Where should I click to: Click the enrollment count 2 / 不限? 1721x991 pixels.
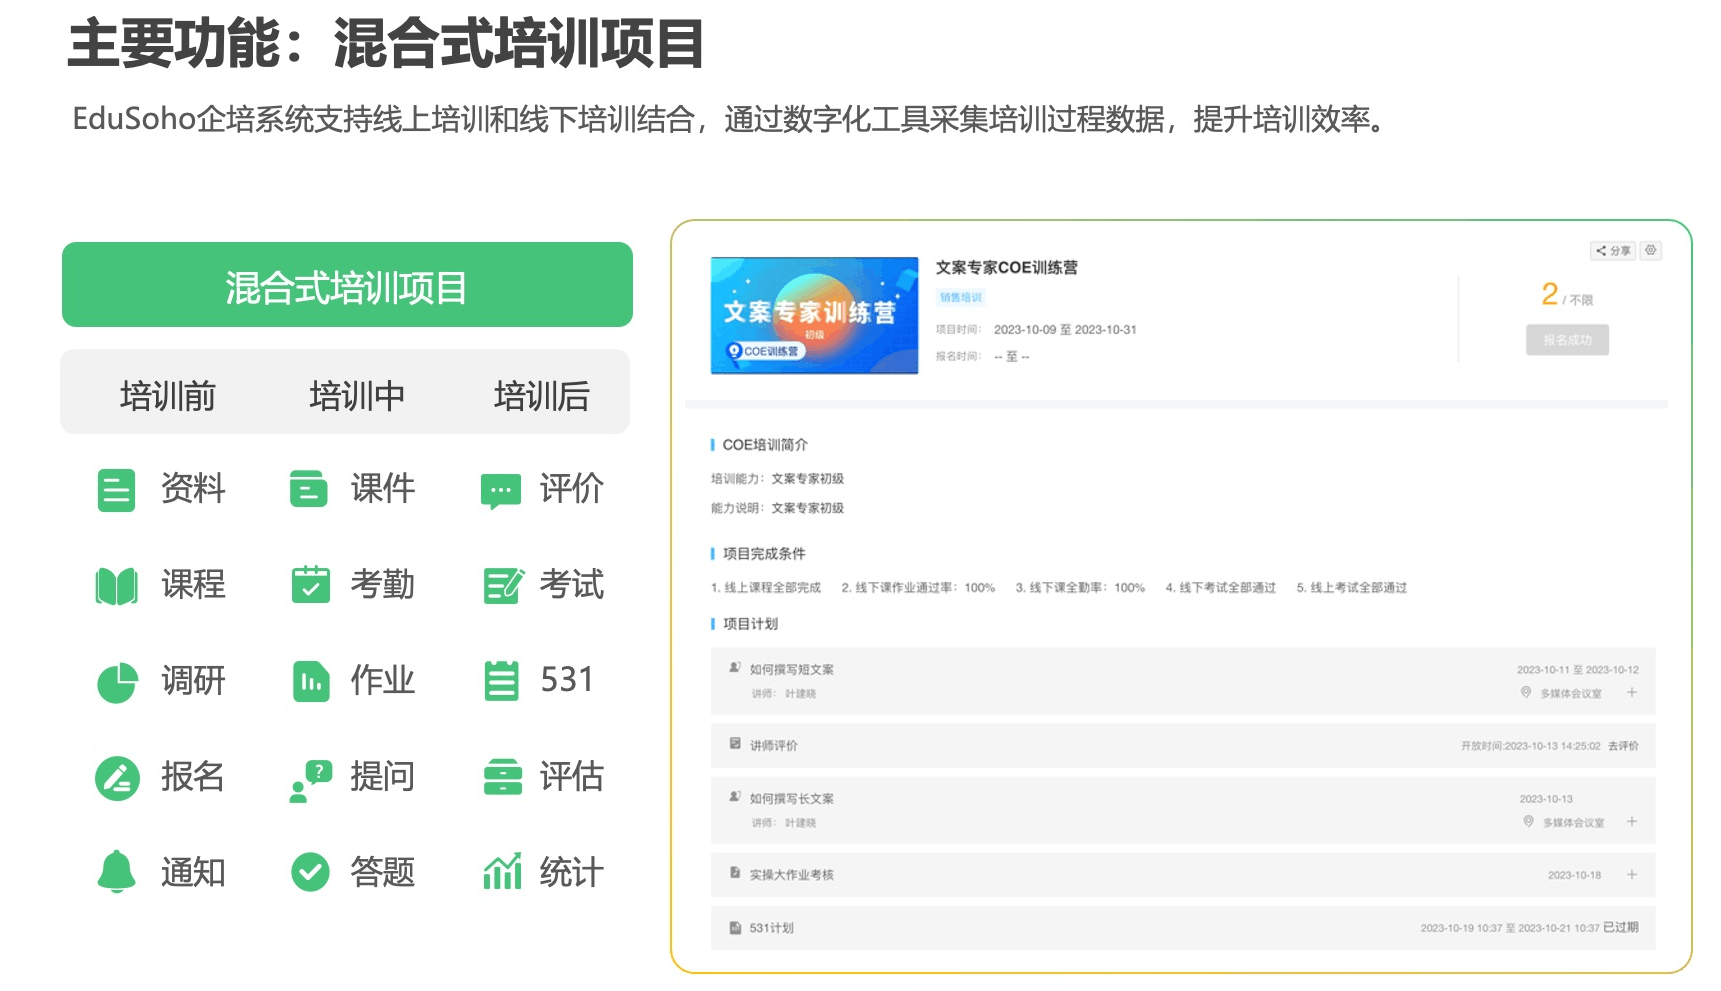pyautogui.click(x=1567, y=294)
